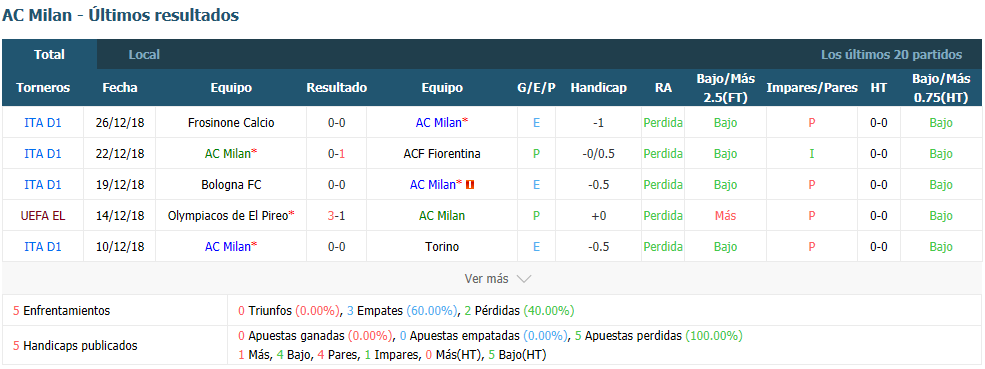Click the Impares/Pares column header
This screenshot has height=369, width=985.
812,88
